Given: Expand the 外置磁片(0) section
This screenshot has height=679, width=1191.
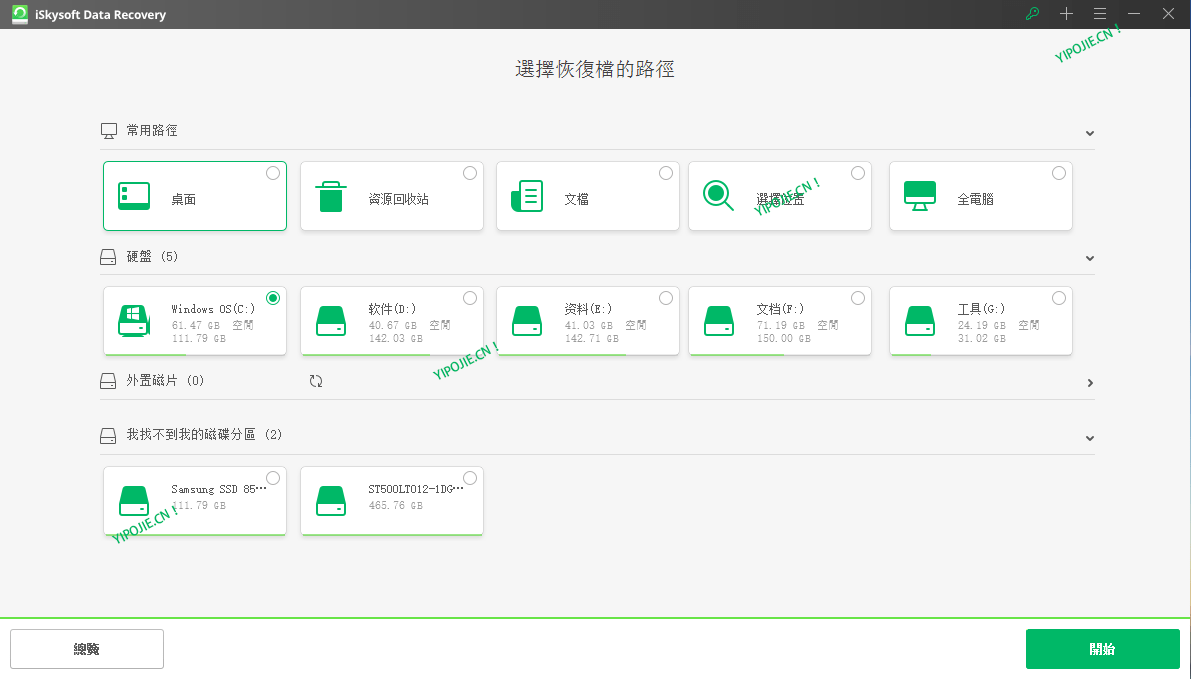Looking at the screenshot, I should tap(1089, 382).
